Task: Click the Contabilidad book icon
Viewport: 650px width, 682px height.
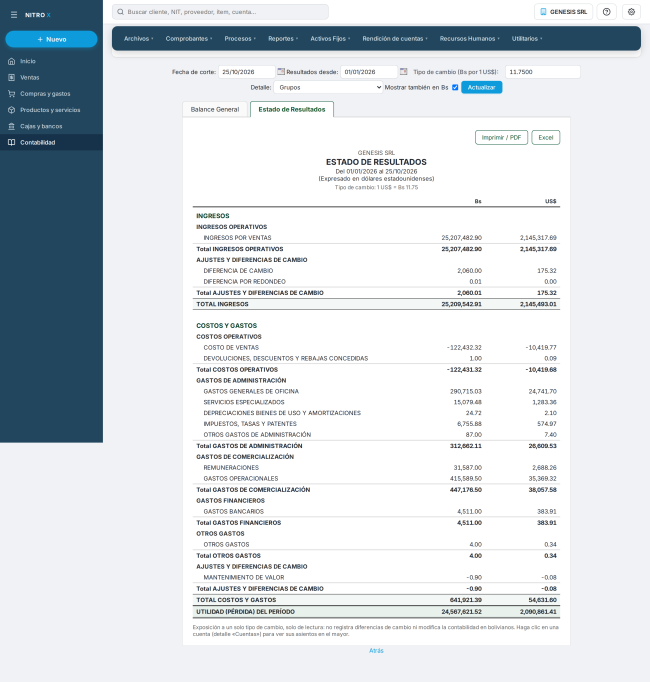Action: tap(12, 142)
